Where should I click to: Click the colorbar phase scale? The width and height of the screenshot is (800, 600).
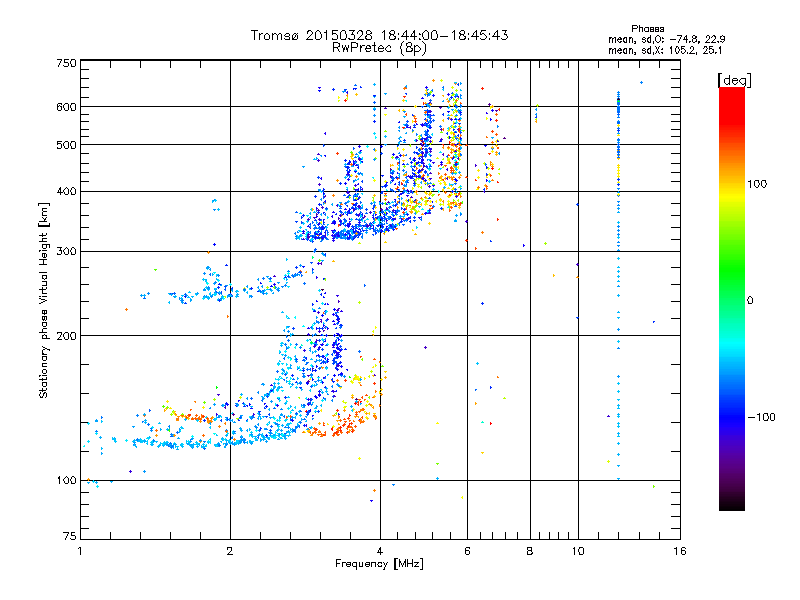732,299
